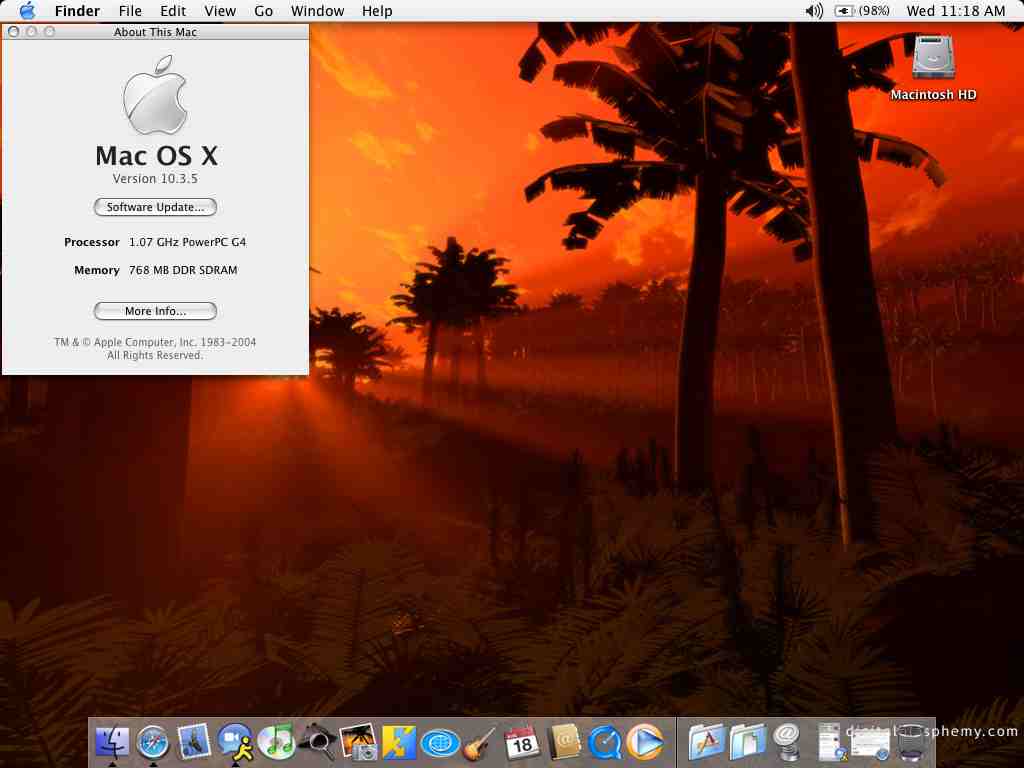1024x768 pixels.
Task: Click the More Info... button
Action: [x=155, y=311]
